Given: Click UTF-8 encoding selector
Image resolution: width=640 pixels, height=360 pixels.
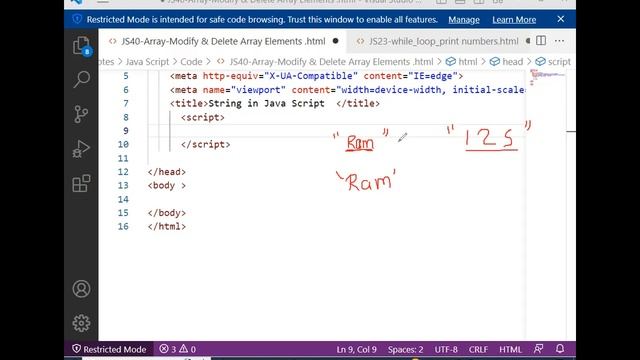Looking at the screenshot, I should point(446,349).
